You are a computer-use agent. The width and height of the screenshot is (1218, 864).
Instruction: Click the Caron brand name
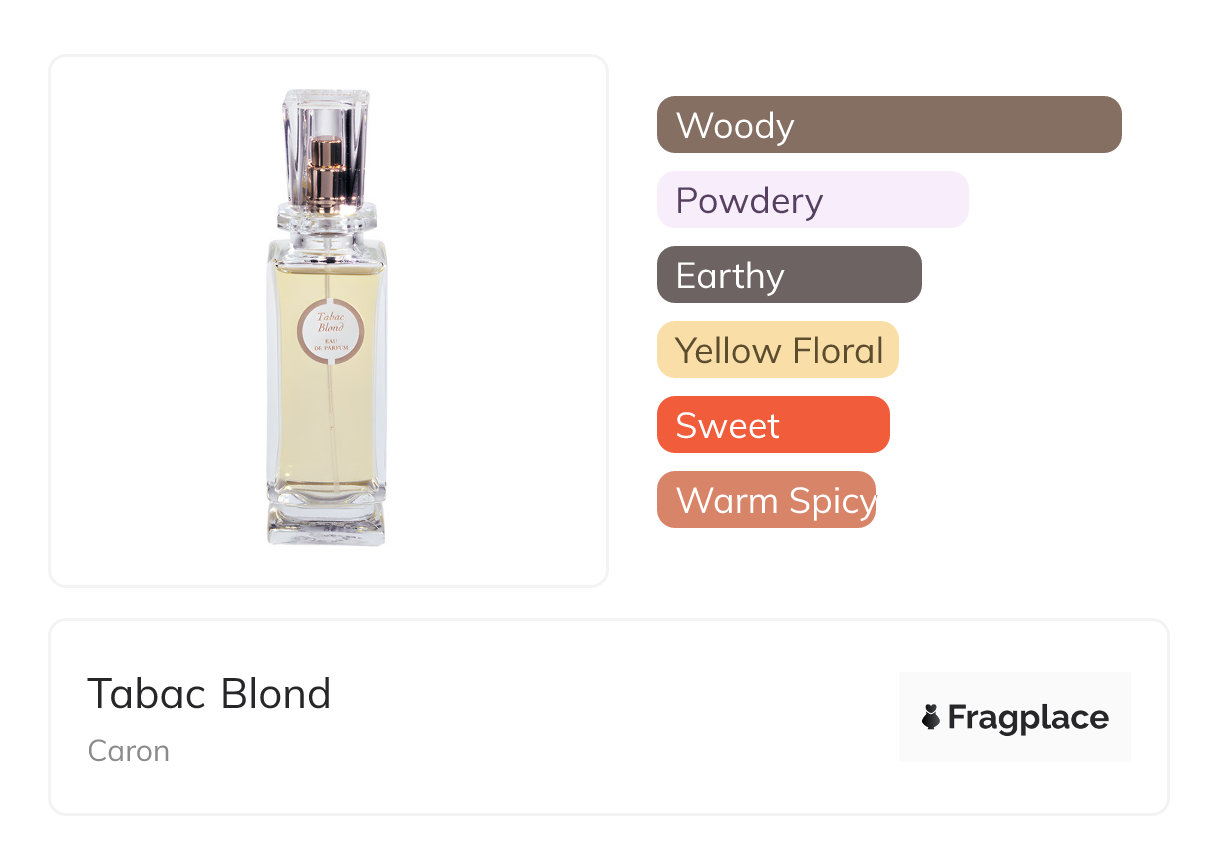point(129,751)
